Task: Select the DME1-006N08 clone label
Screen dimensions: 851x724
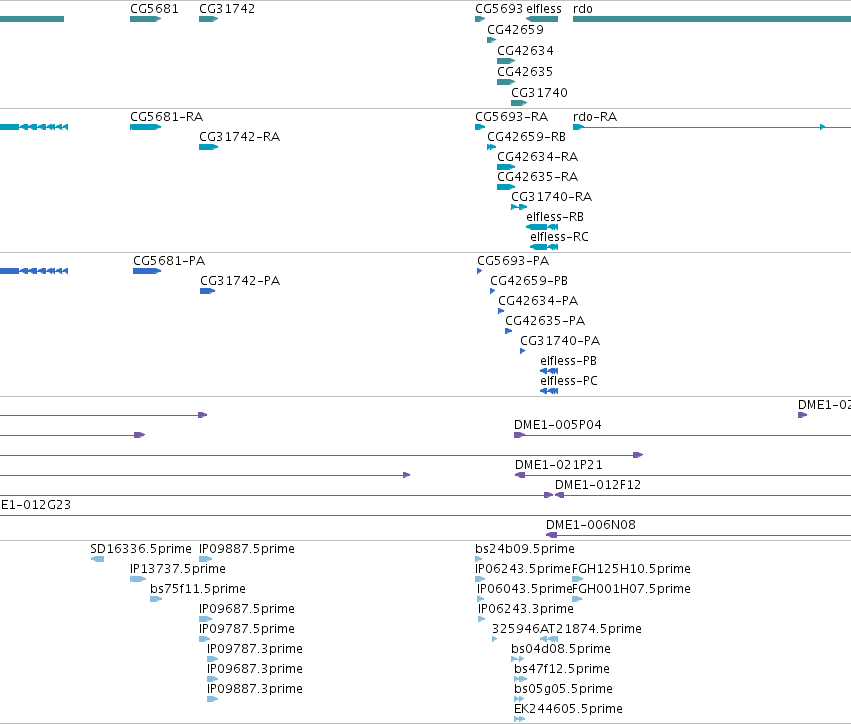Action: tap(590, 525)
